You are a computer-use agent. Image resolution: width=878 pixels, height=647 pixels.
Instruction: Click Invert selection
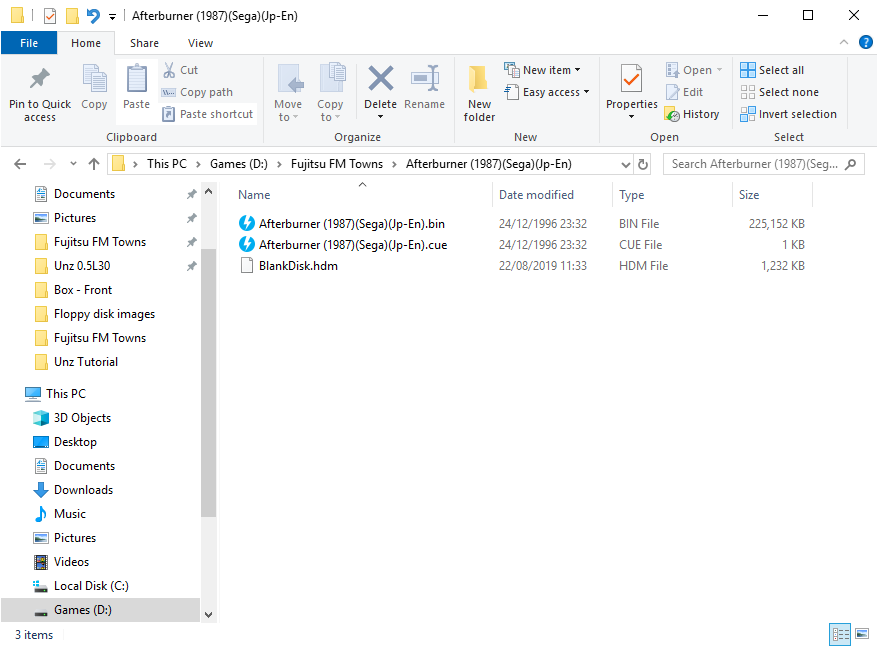point(788,114)
